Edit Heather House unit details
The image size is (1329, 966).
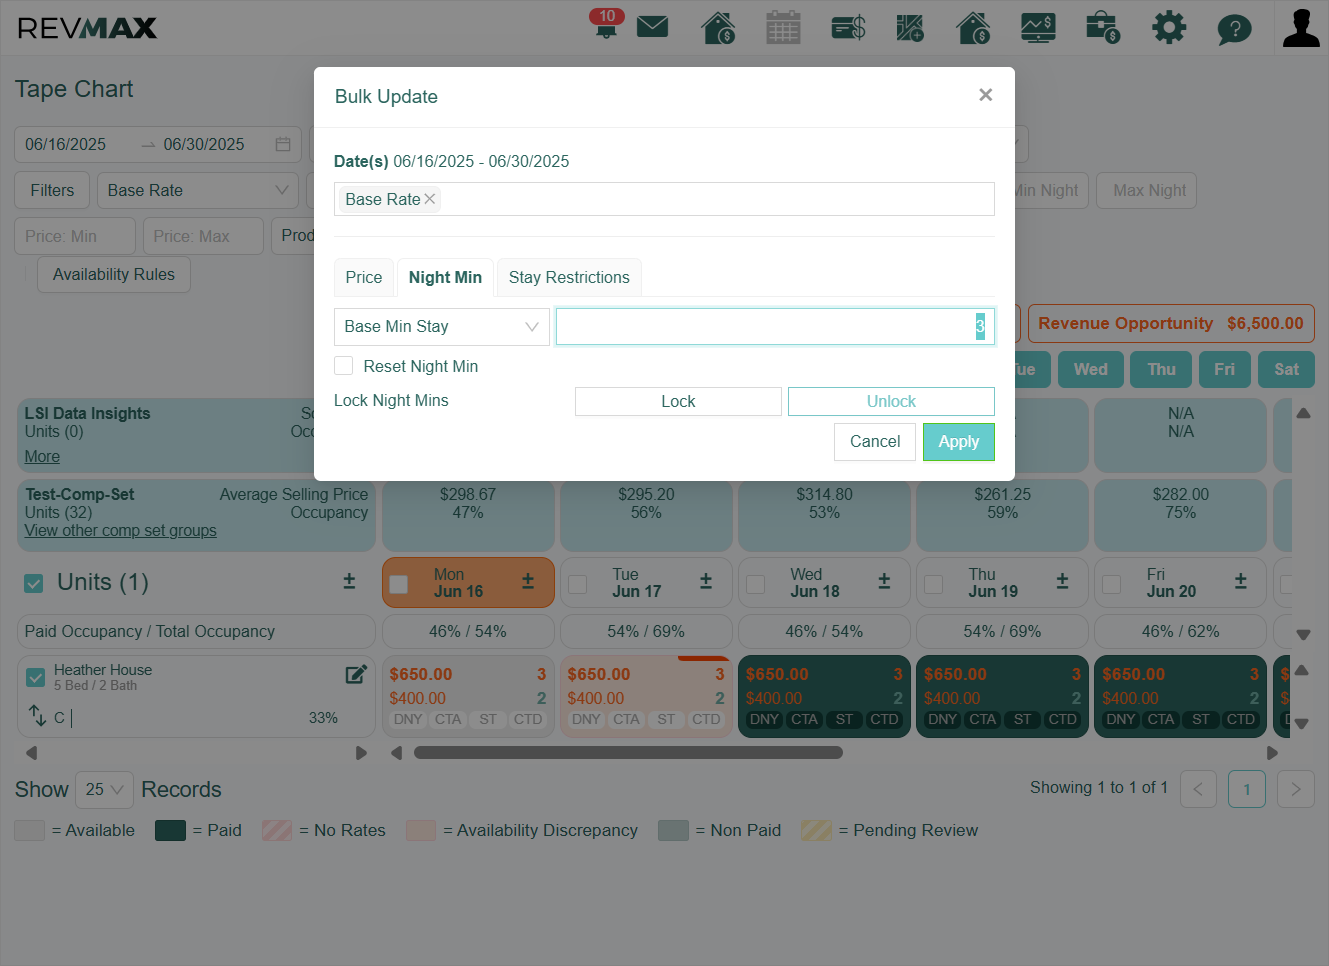point(356,674)
